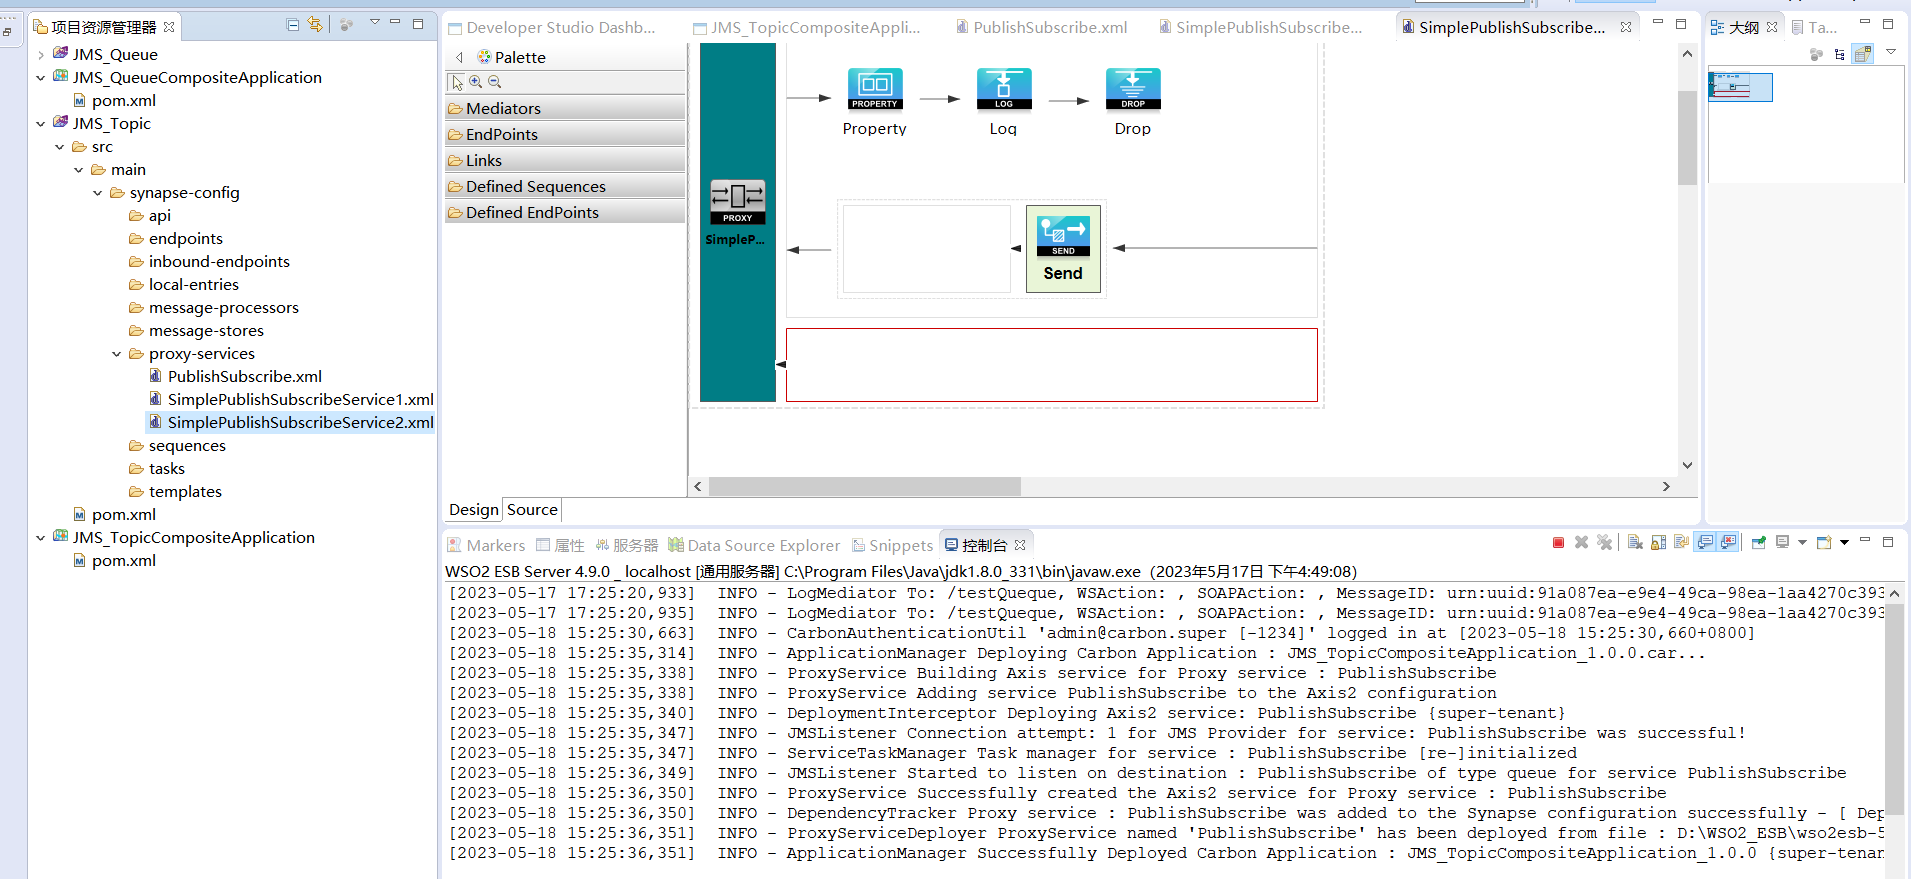Select SimplePublishSubscribeService1.xml in tree
Image resolution: width=1911 pixels, height=879 pixels.
pyautogui.click(x=291, y=400)
